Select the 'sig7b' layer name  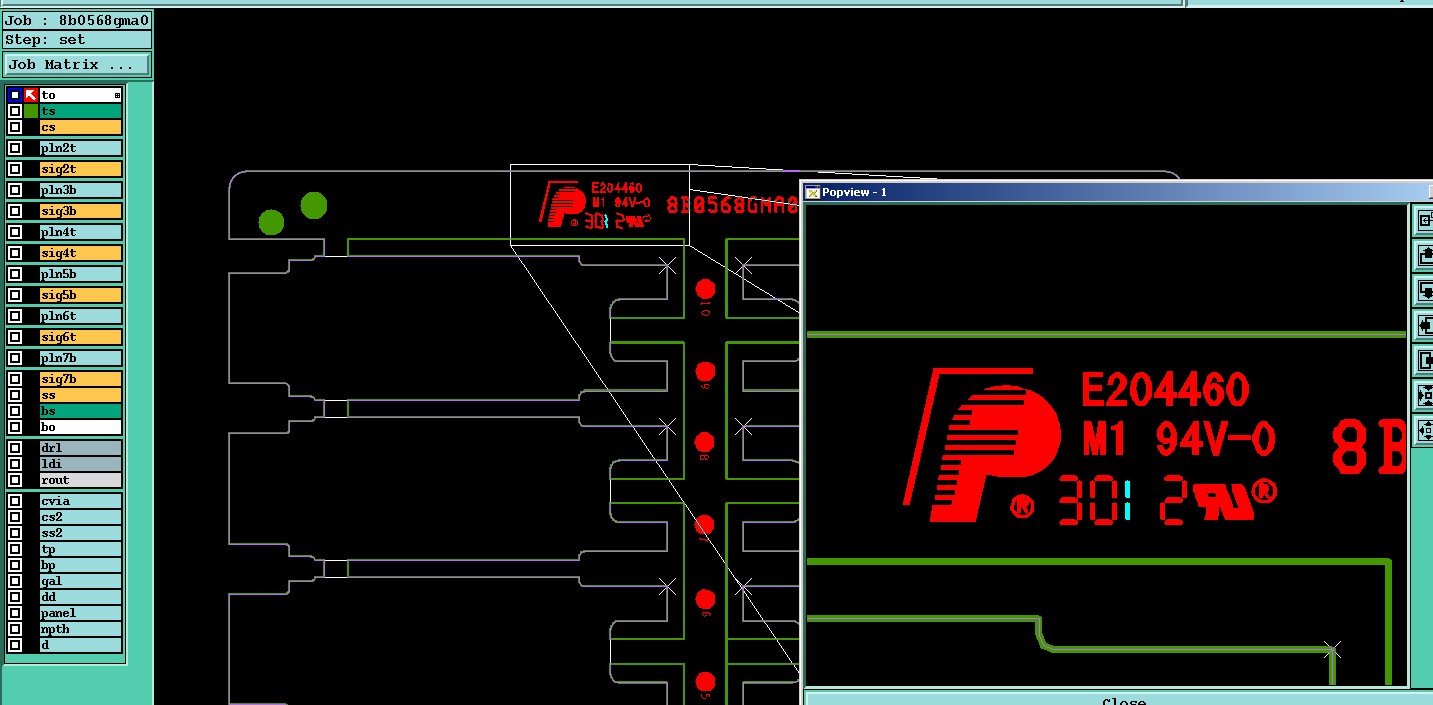pos(81,379)
